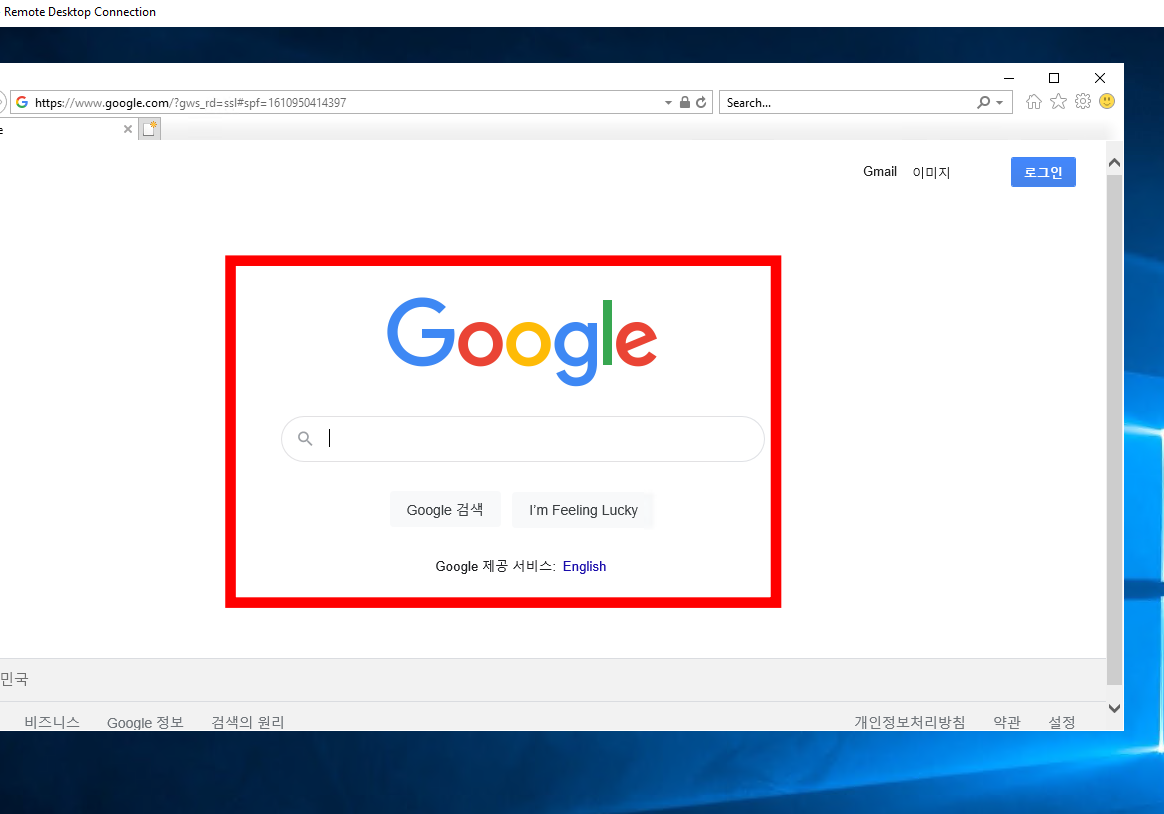Open the 검색의 원리 footer link

point(248,722)
